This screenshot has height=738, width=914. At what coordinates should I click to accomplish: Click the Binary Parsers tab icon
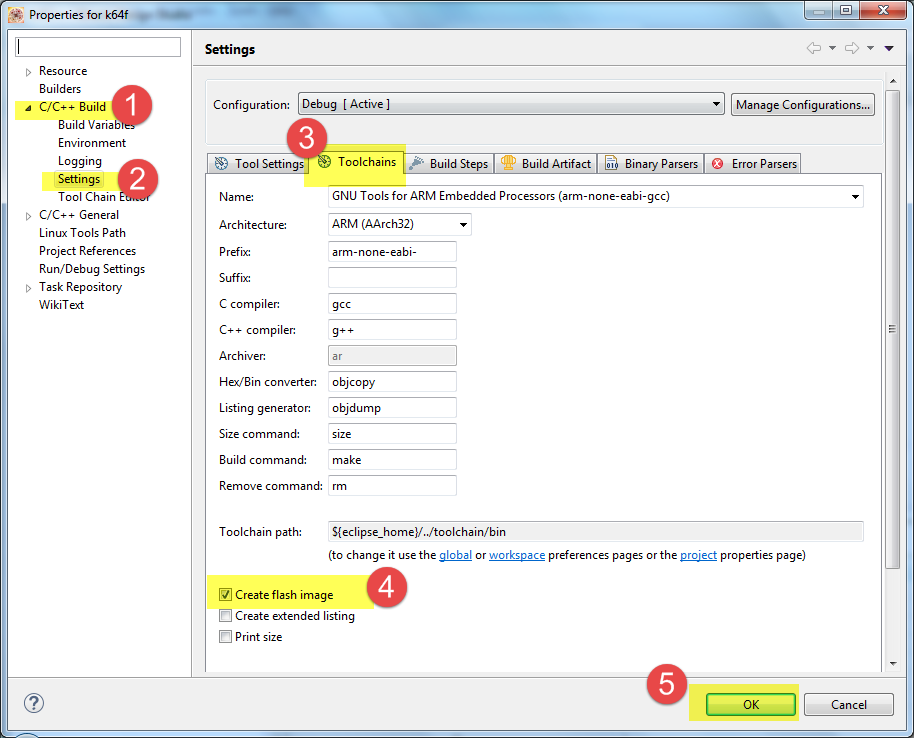[611, 164]
